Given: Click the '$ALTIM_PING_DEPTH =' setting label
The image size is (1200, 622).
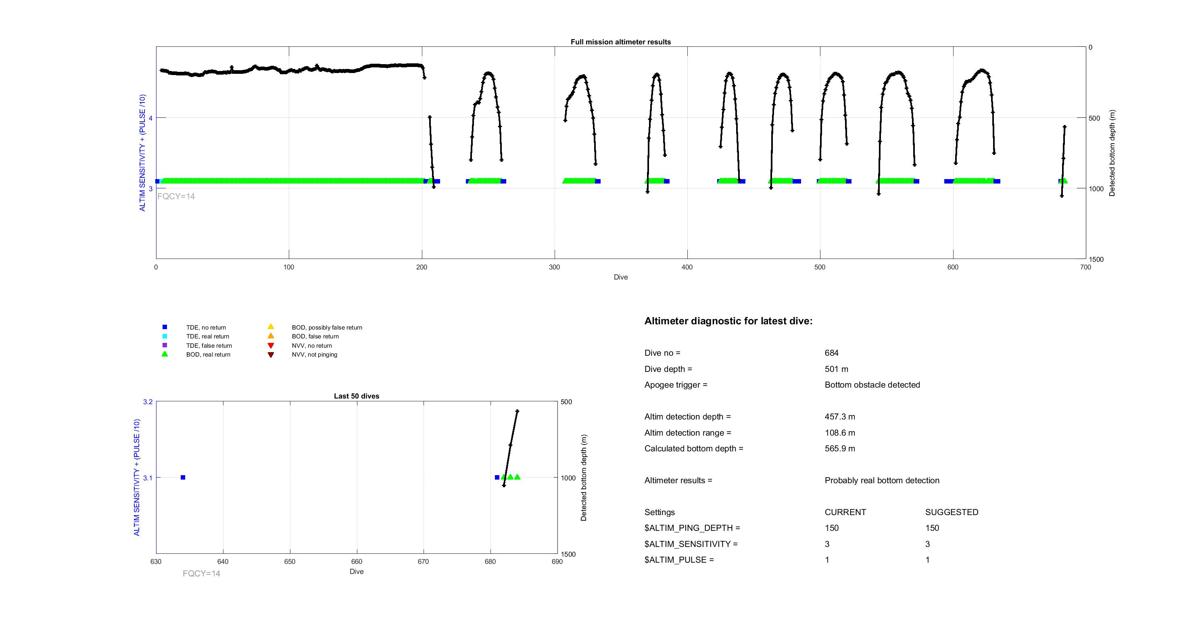Looking at the screenshot, I should tap(693, 528).
